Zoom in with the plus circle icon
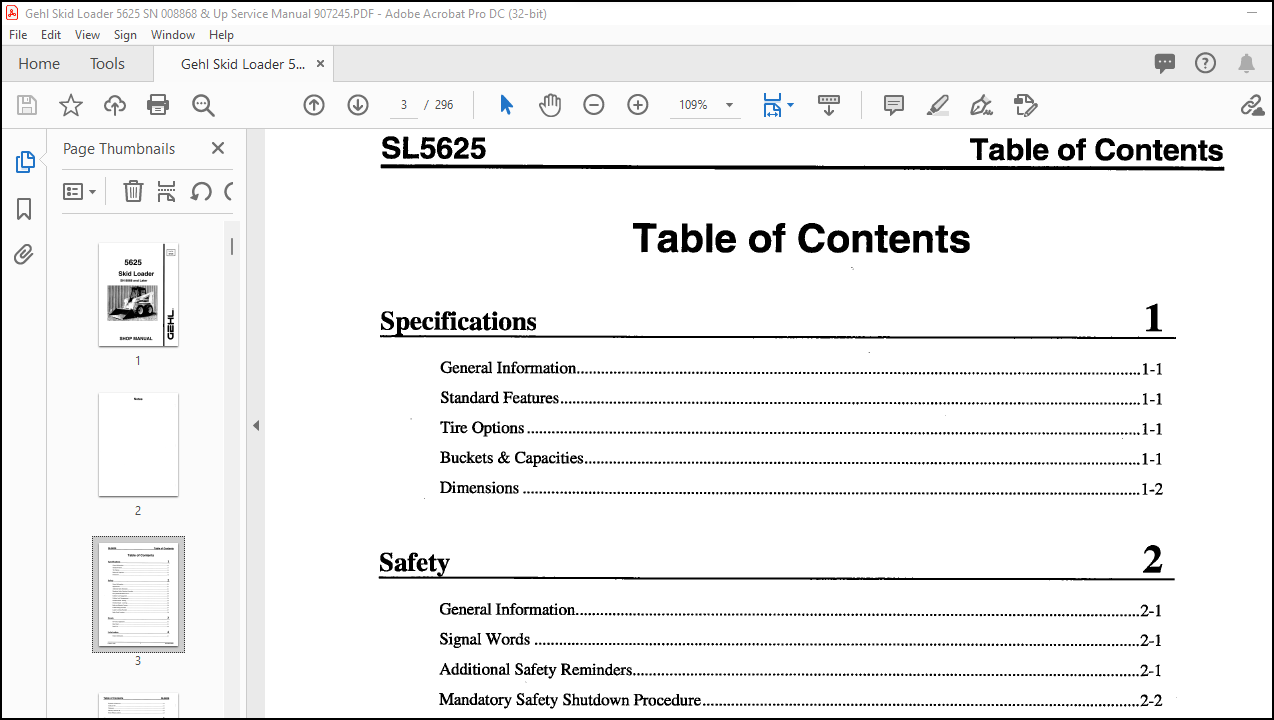The width and height of the screenshot is (1274, 720). (638, 105)
